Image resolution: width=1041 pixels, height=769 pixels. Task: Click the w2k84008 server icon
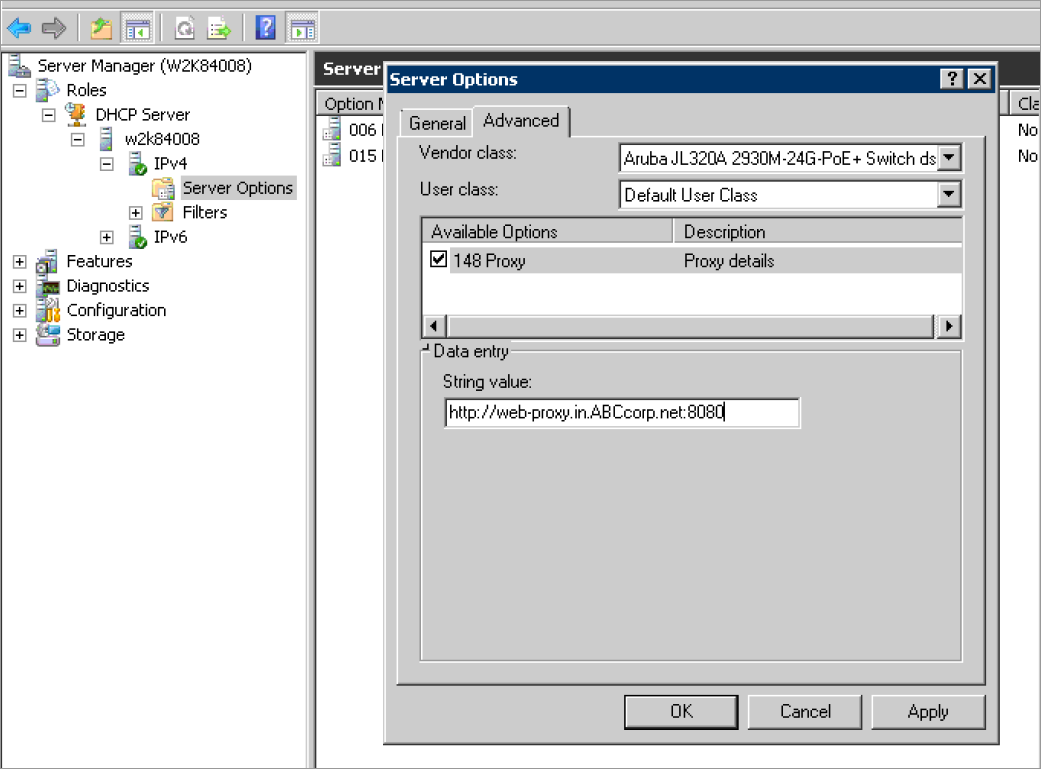point(106,139)
